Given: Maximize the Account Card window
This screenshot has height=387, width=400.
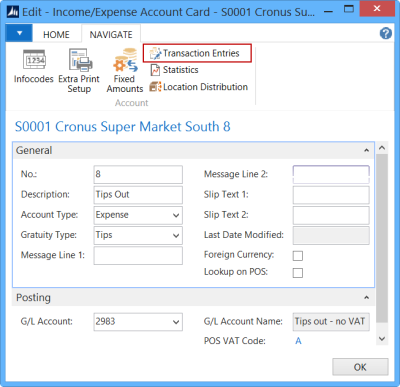Looking at the screenshot, I should [349, 9].
